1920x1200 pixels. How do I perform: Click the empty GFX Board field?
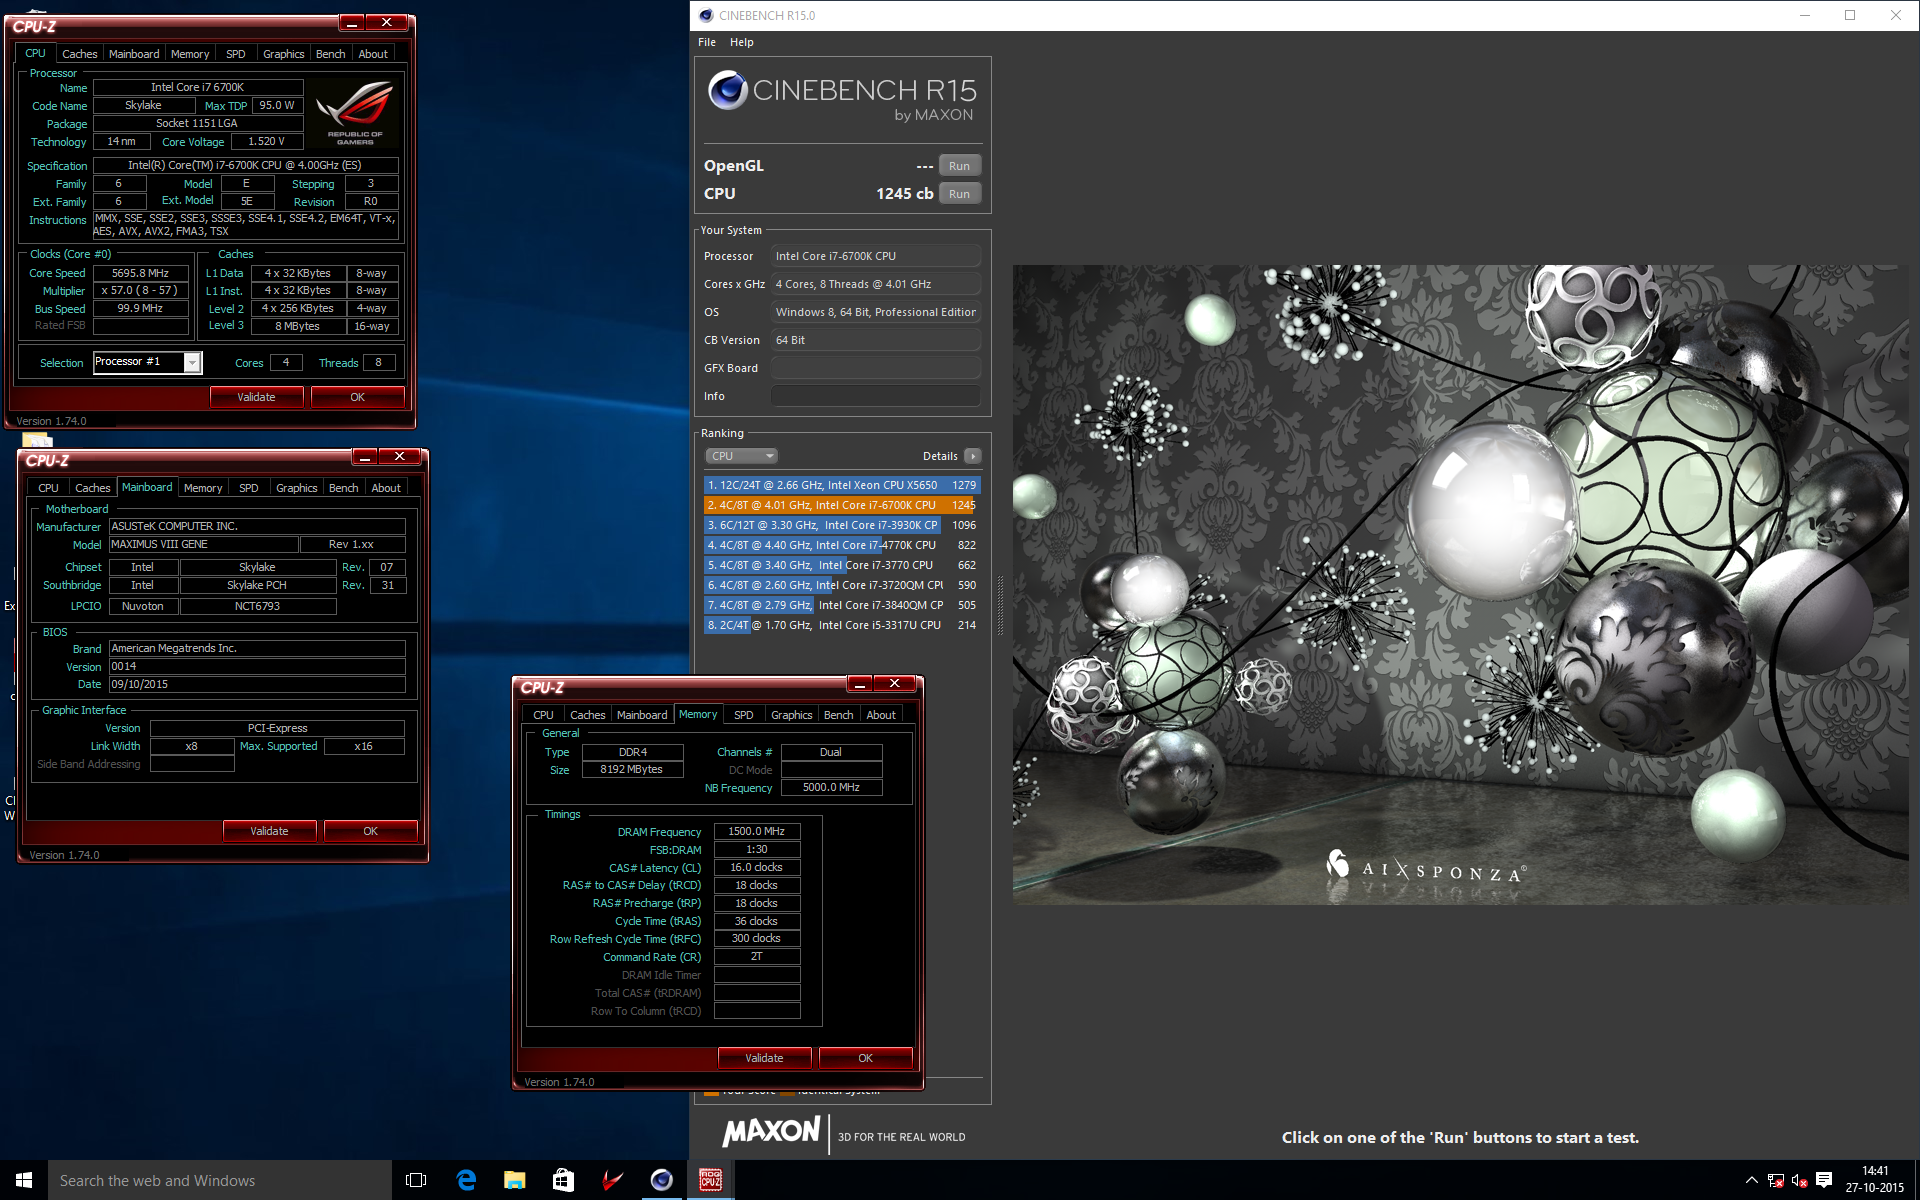tap(875, 368)
